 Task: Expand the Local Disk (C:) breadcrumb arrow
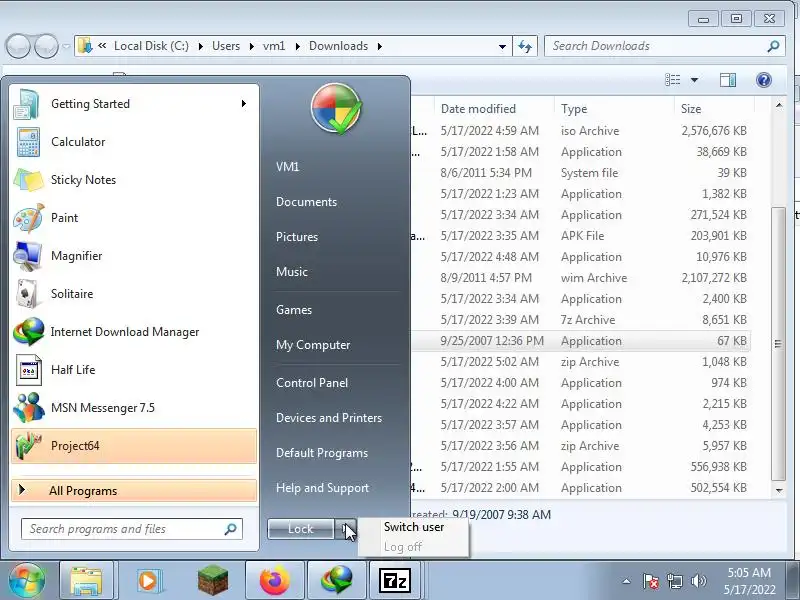pos(201,46)
